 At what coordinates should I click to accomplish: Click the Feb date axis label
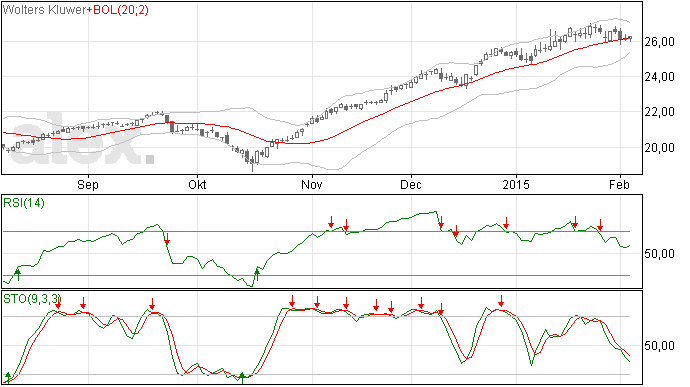tap(620, 184)
